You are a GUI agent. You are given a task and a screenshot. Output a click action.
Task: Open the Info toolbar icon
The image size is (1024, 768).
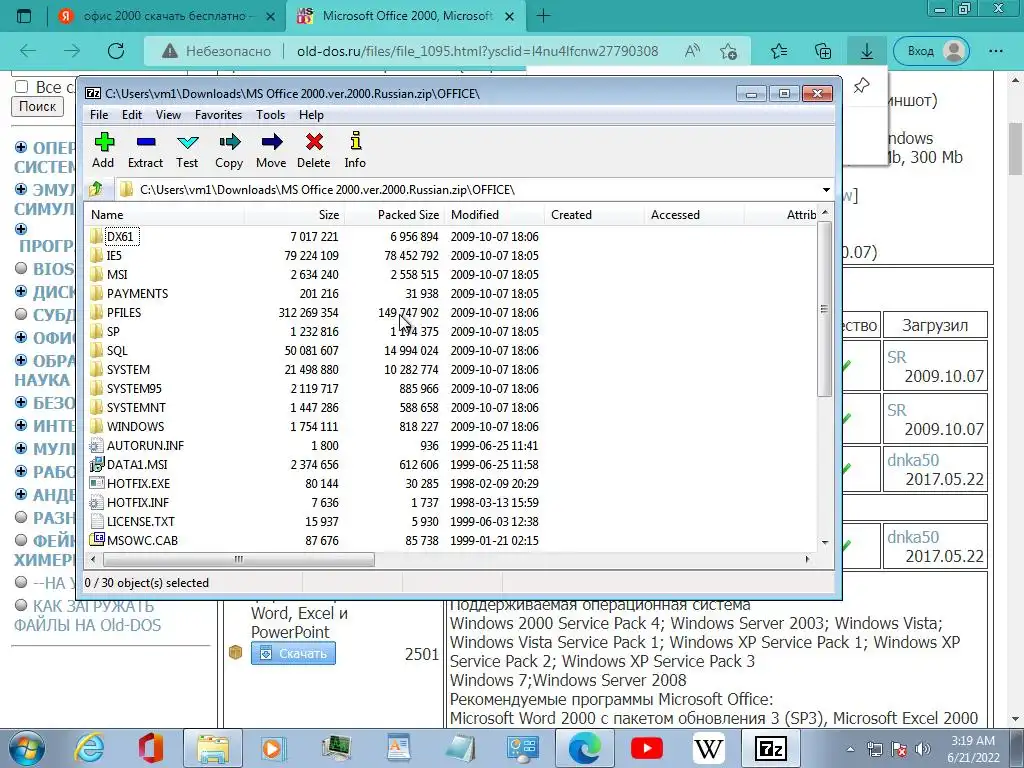355,151
